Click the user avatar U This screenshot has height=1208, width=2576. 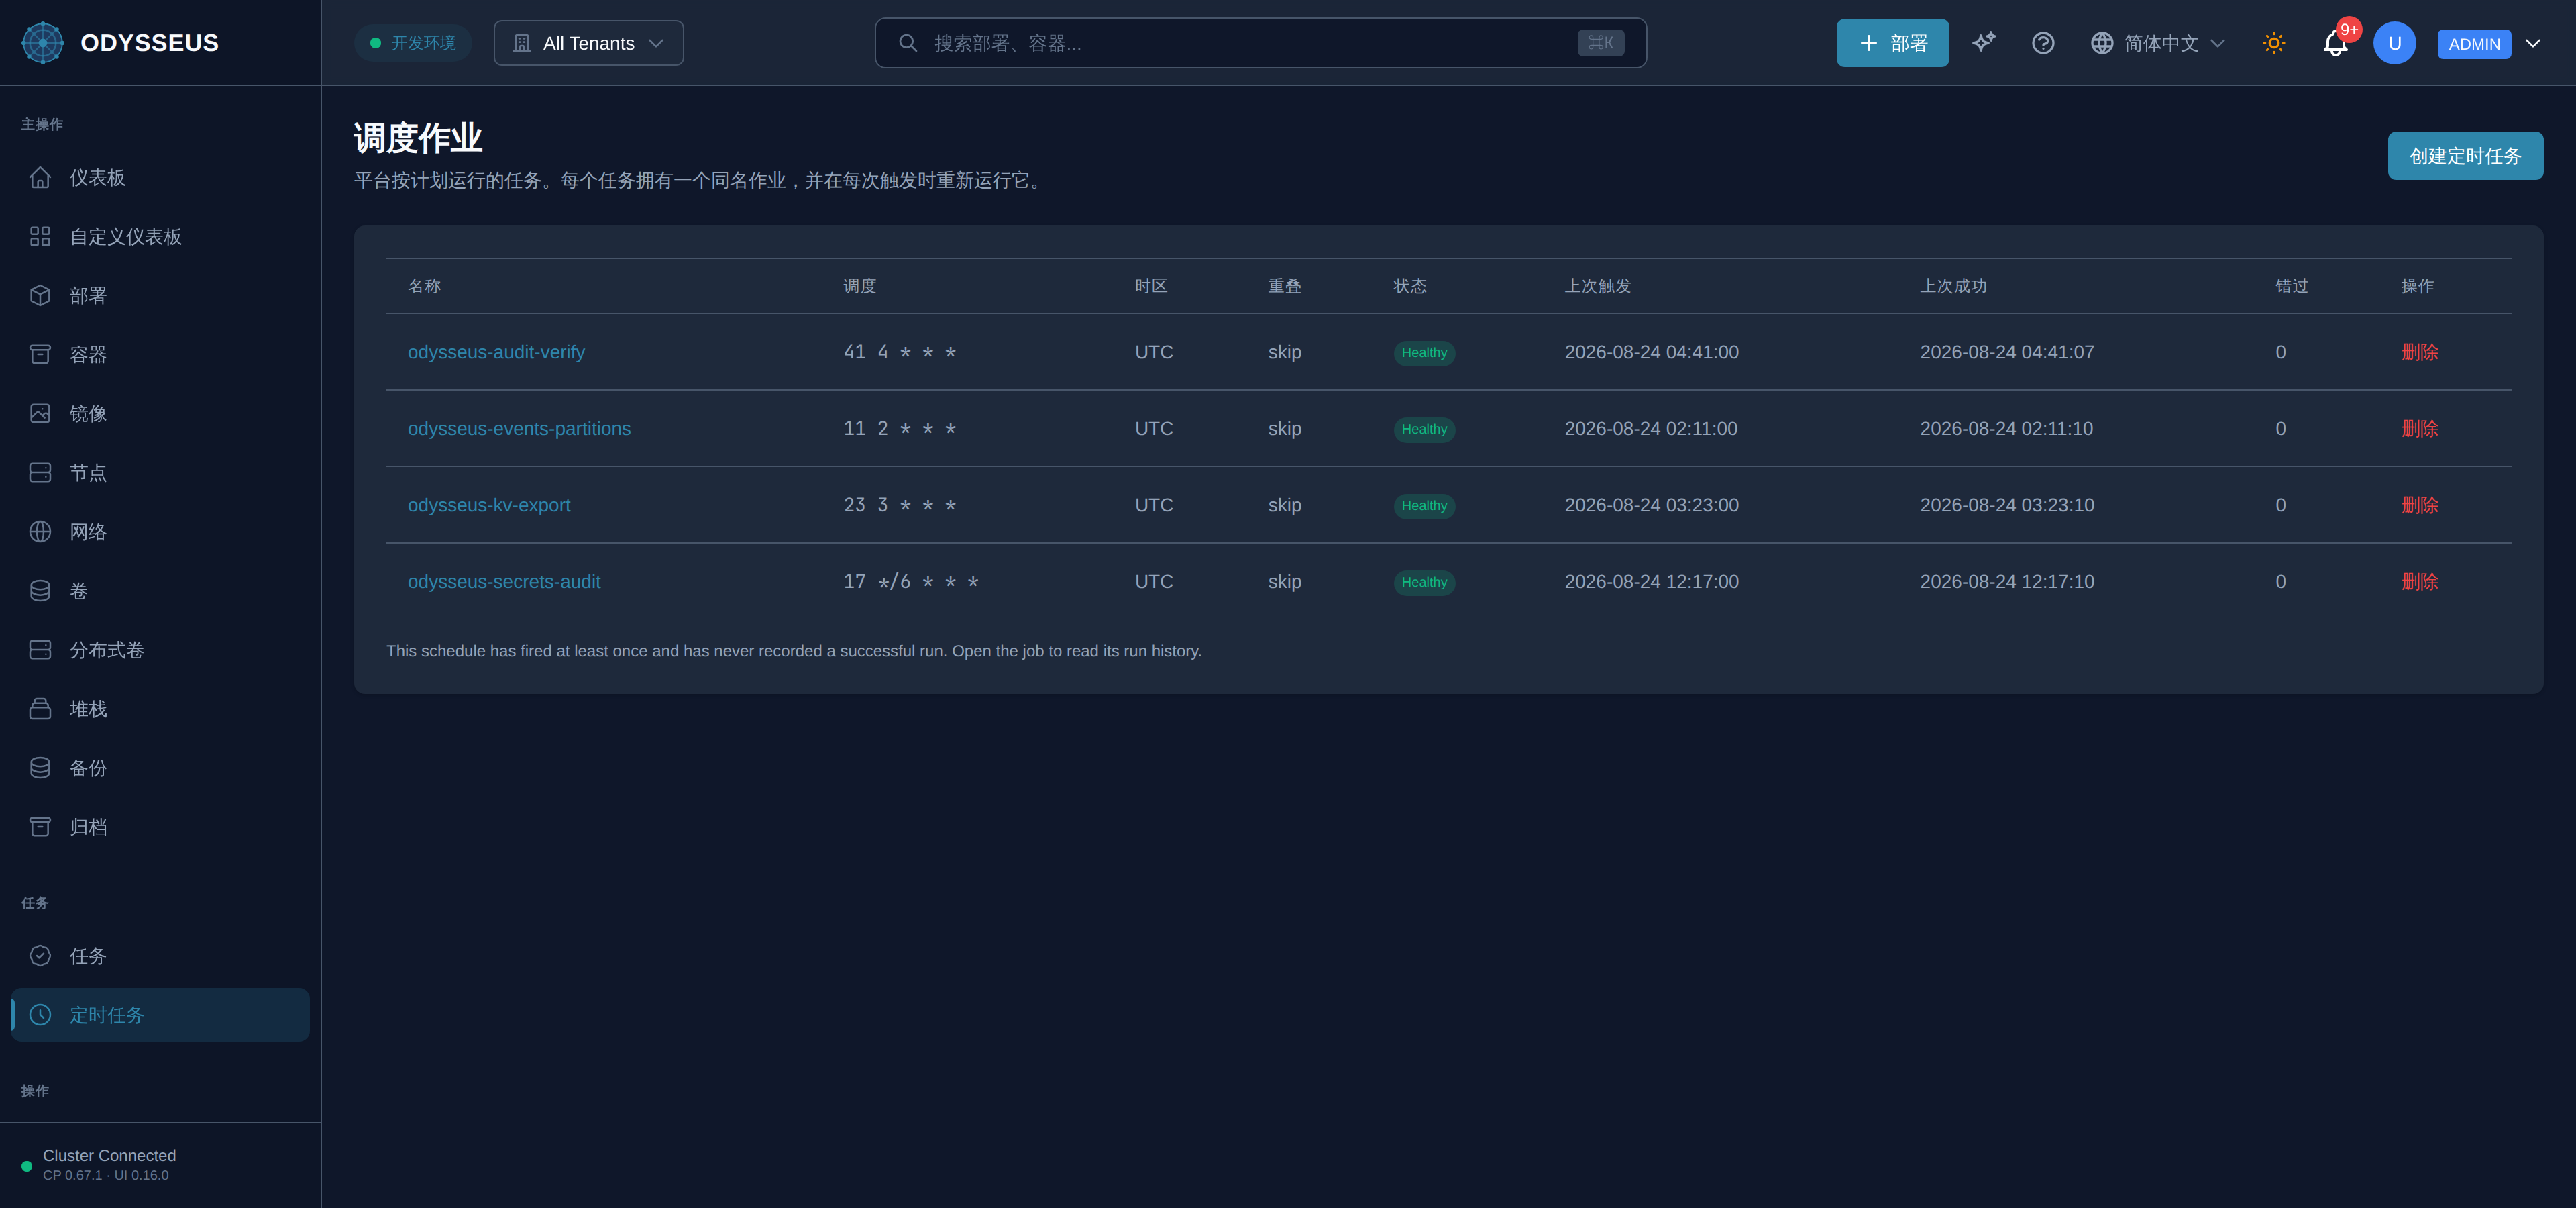[x=2394, y=43]
